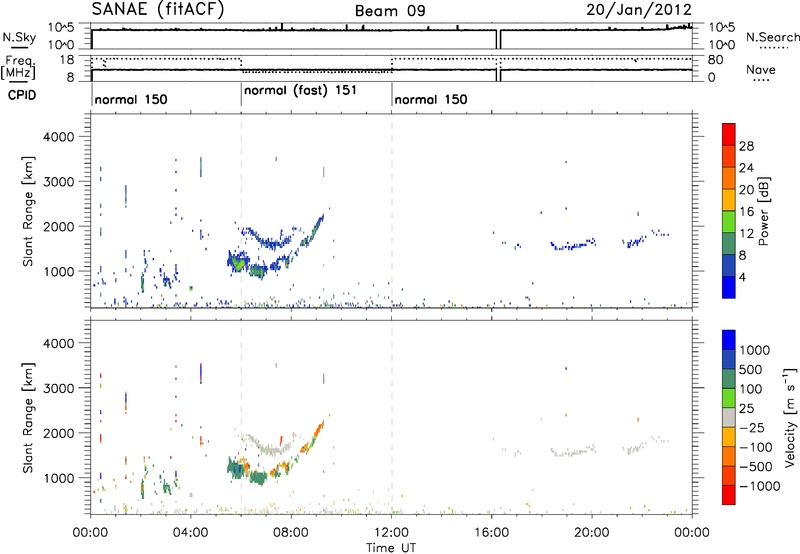Select the grey -25 to 25 velocity swatch
The height and width of the screenshot is (554, 800).
tap(729, 417)
